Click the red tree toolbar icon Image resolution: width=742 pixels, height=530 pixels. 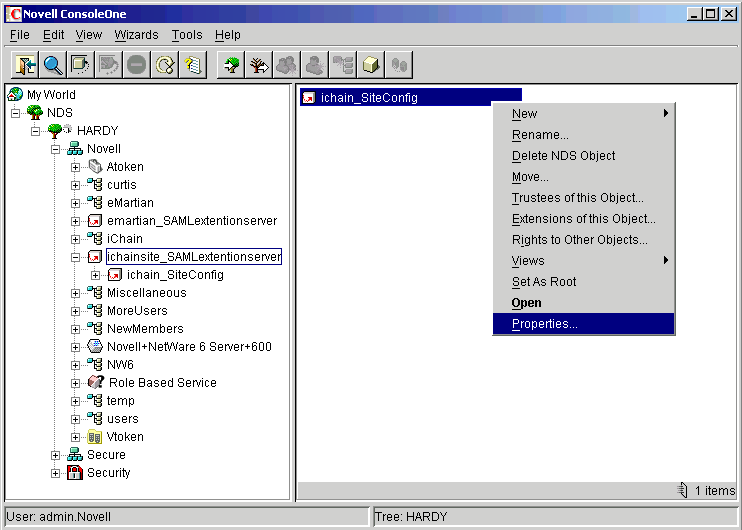coord(258,65)
